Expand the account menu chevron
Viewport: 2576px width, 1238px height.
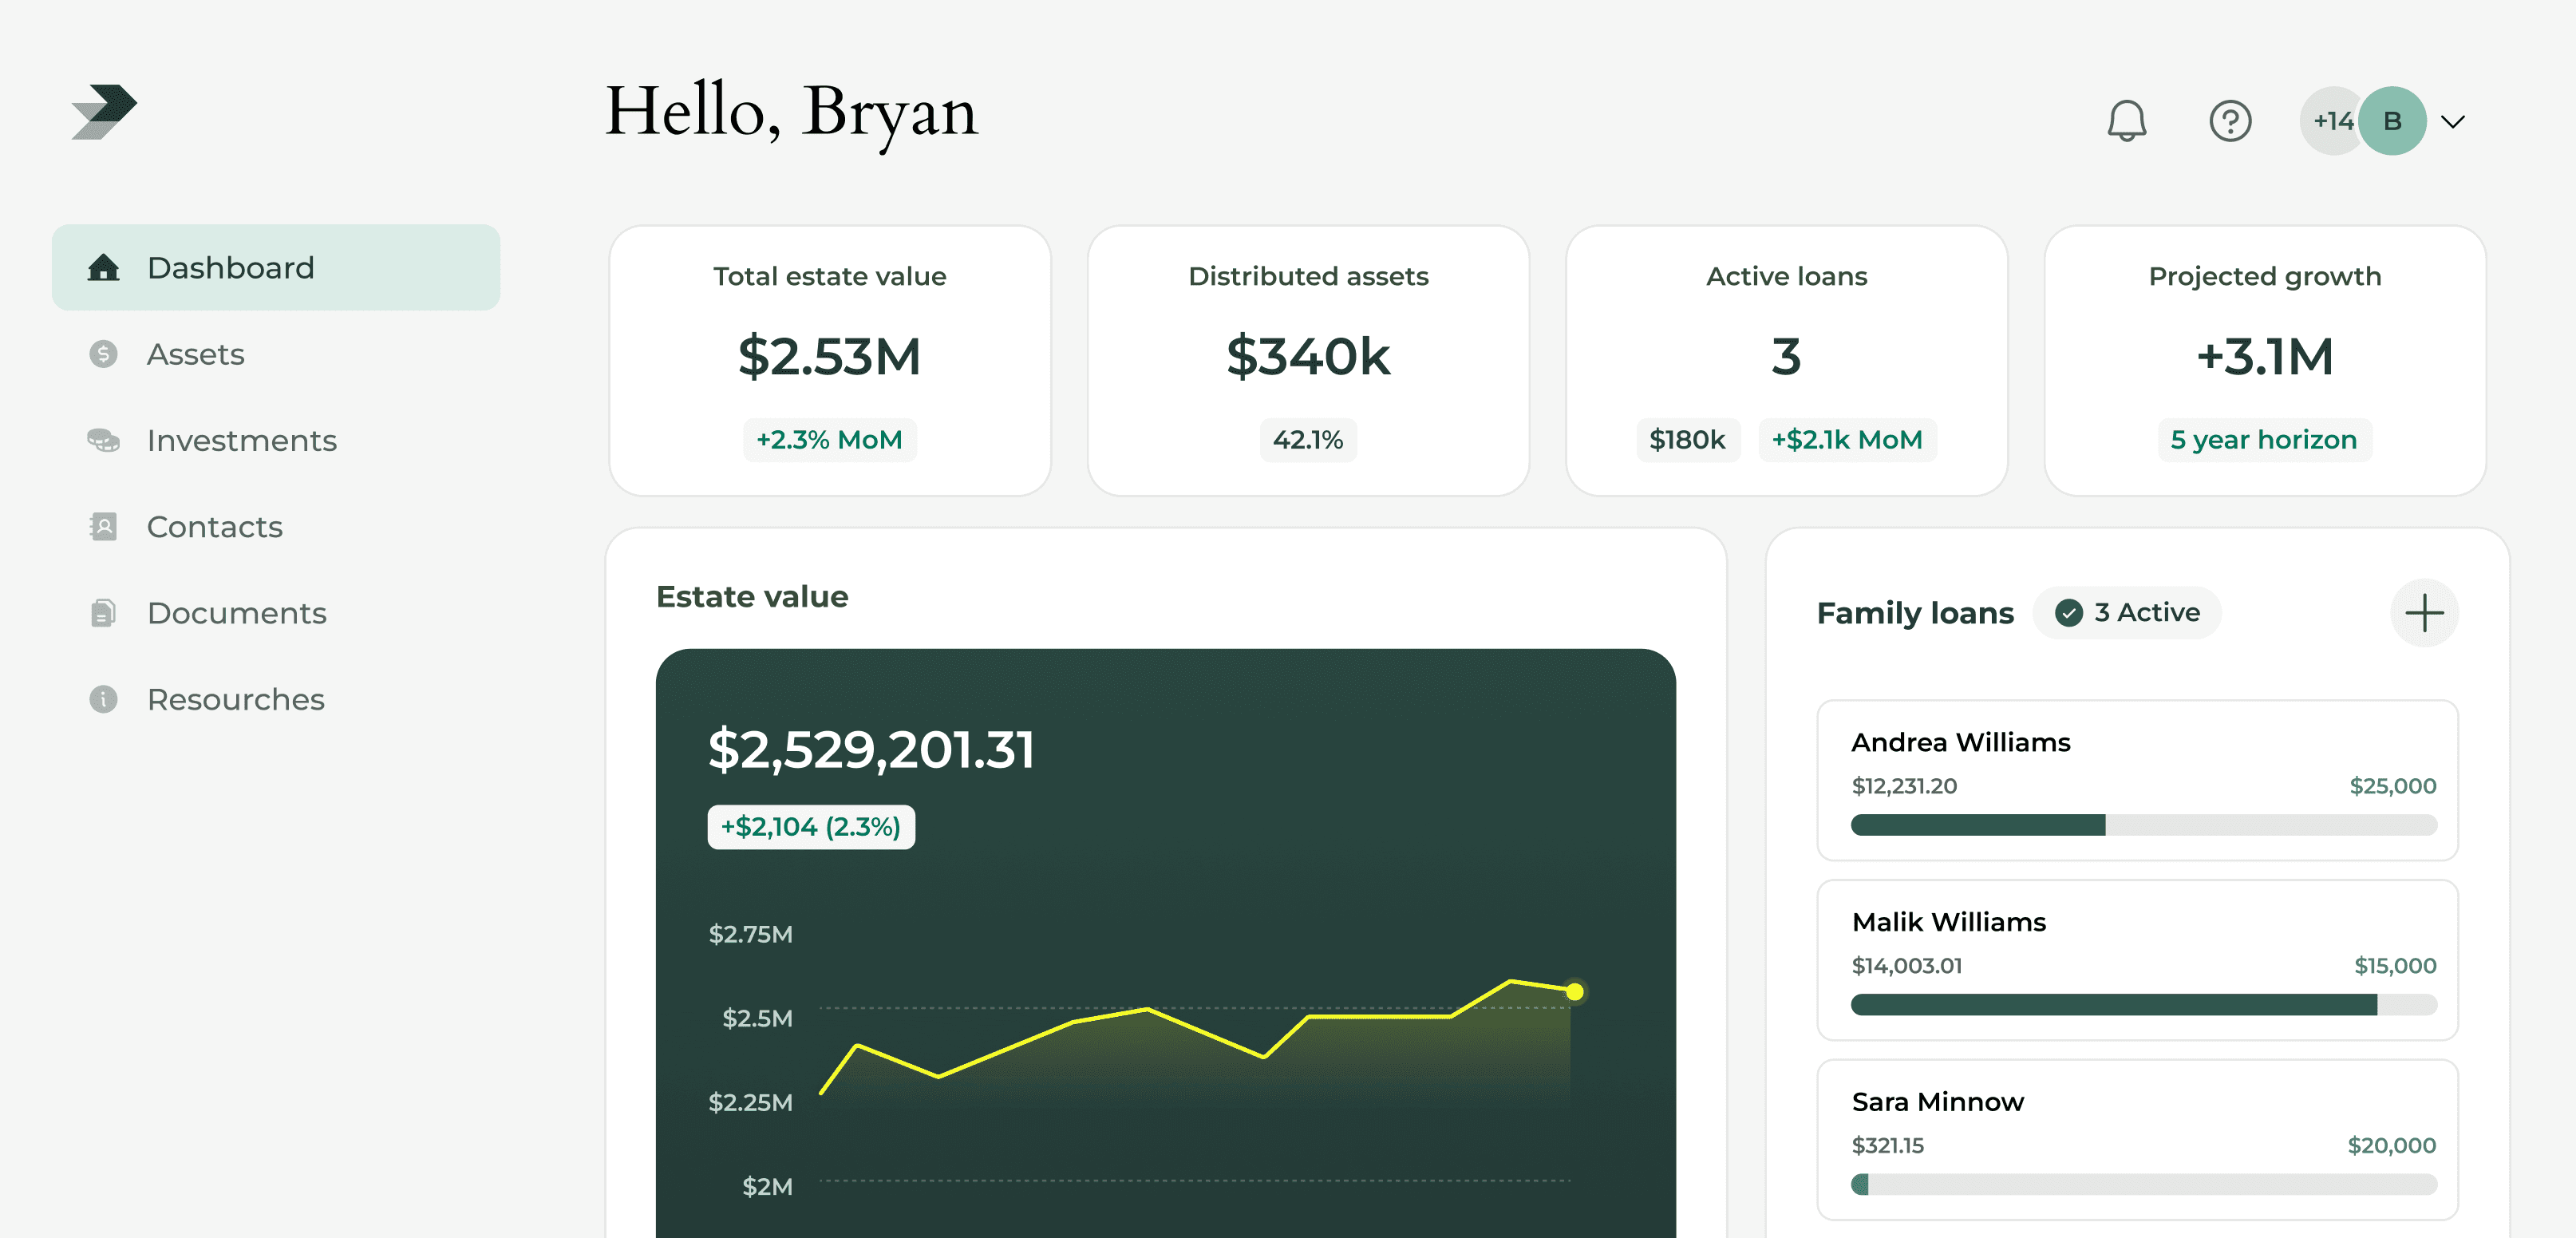2453,122
